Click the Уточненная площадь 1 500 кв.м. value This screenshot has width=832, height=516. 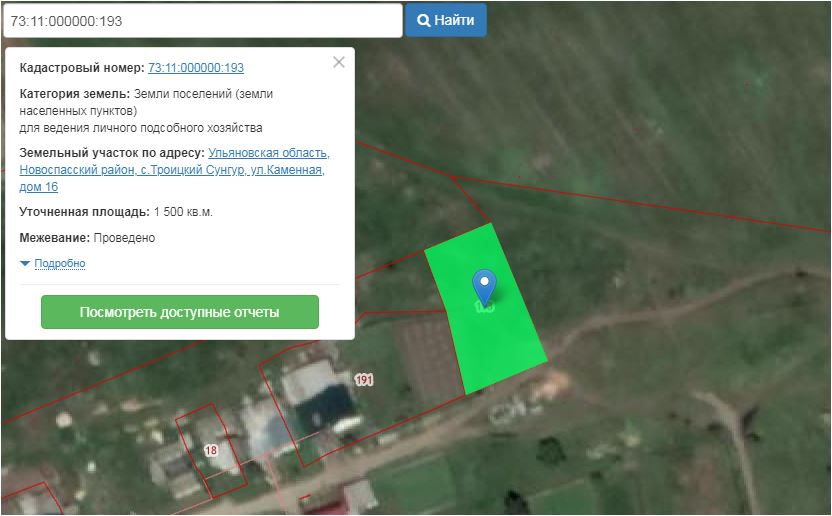(x=184, y=212)
